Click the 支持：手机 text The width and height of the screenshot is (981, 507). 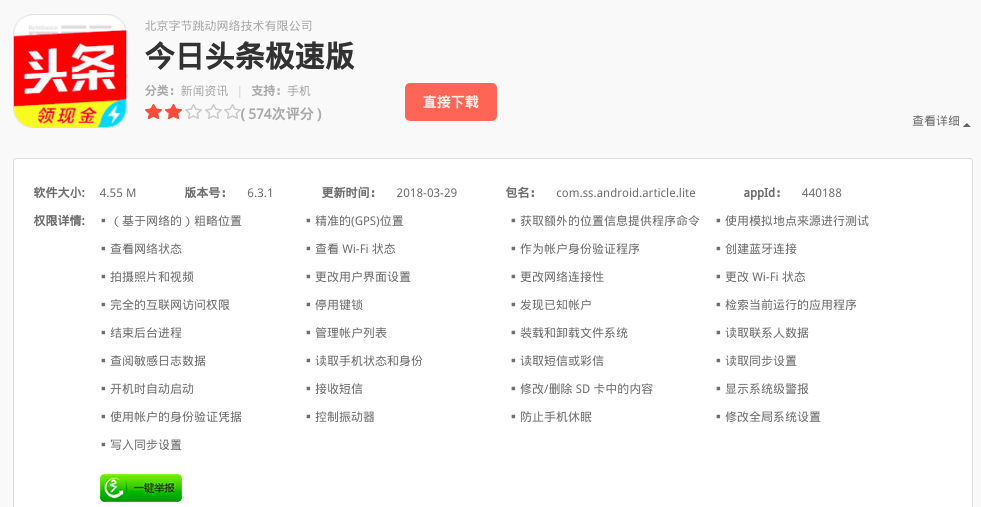(280, 91)
